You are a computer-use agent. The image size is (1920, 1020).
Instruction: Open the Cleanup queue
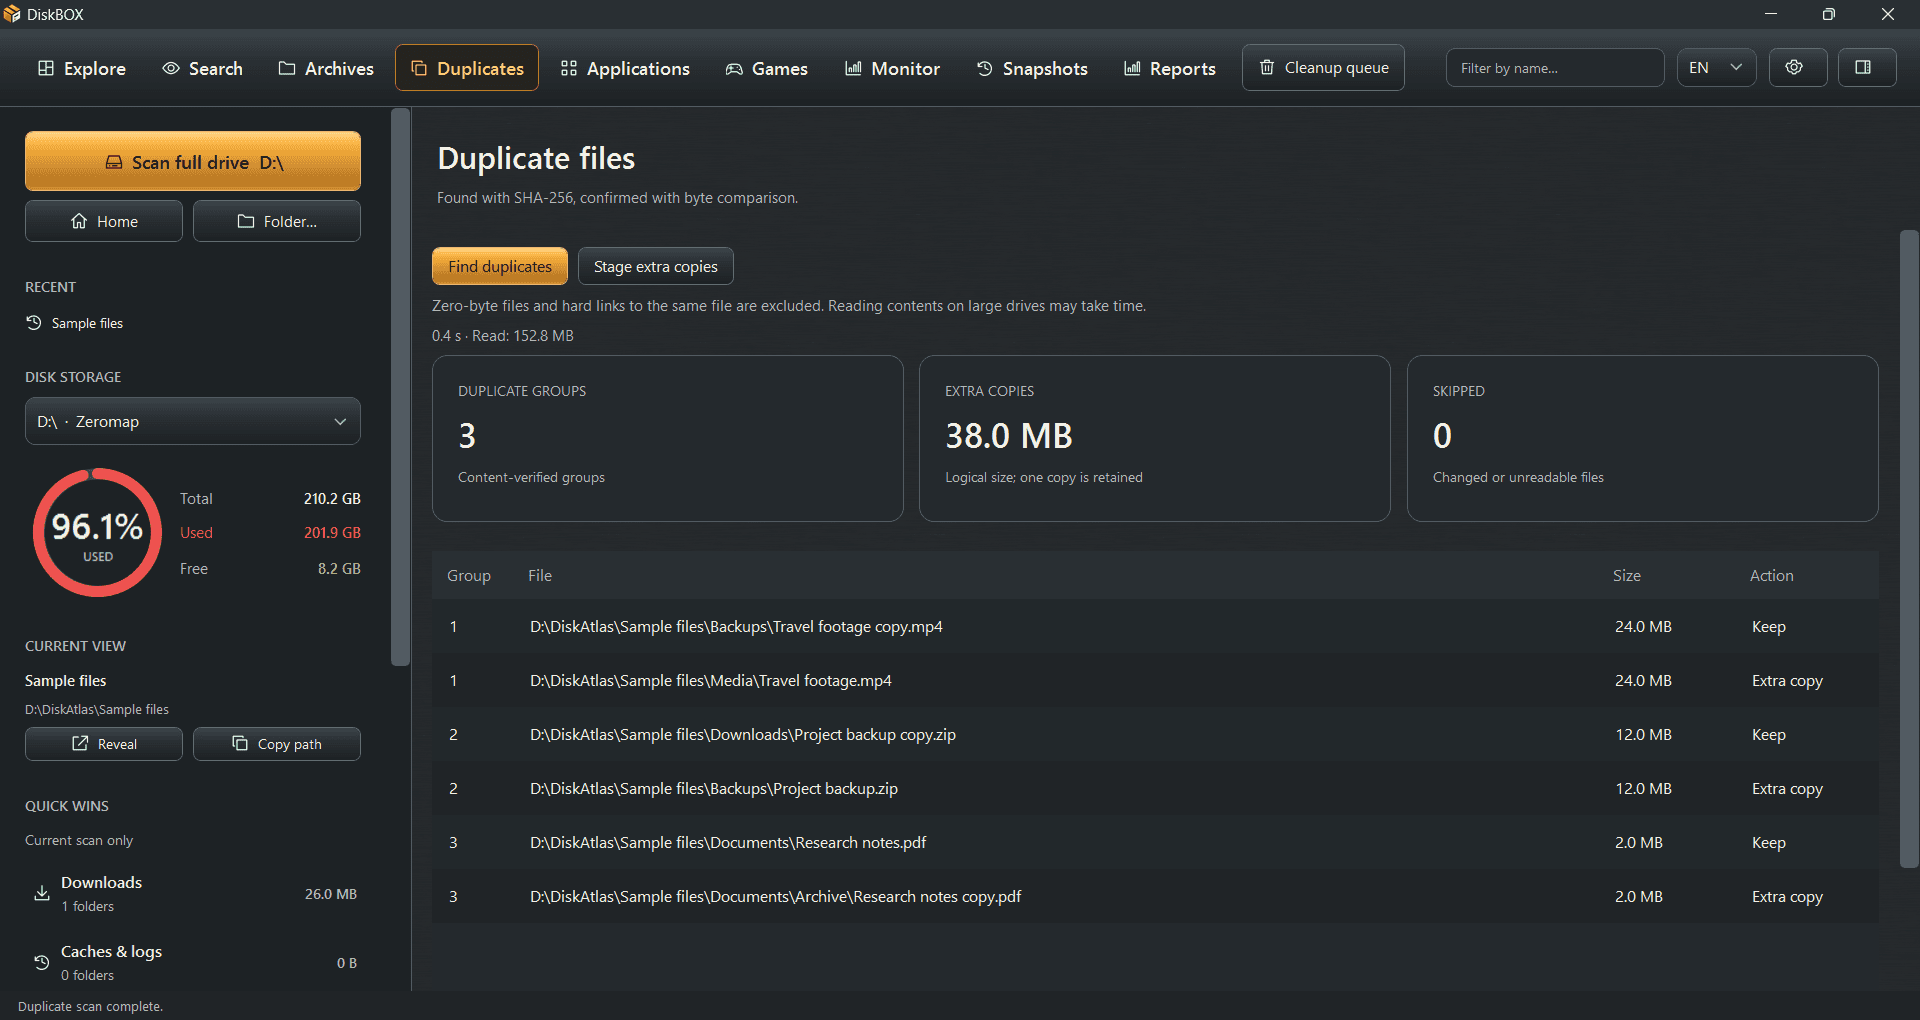pos(1323,68)
